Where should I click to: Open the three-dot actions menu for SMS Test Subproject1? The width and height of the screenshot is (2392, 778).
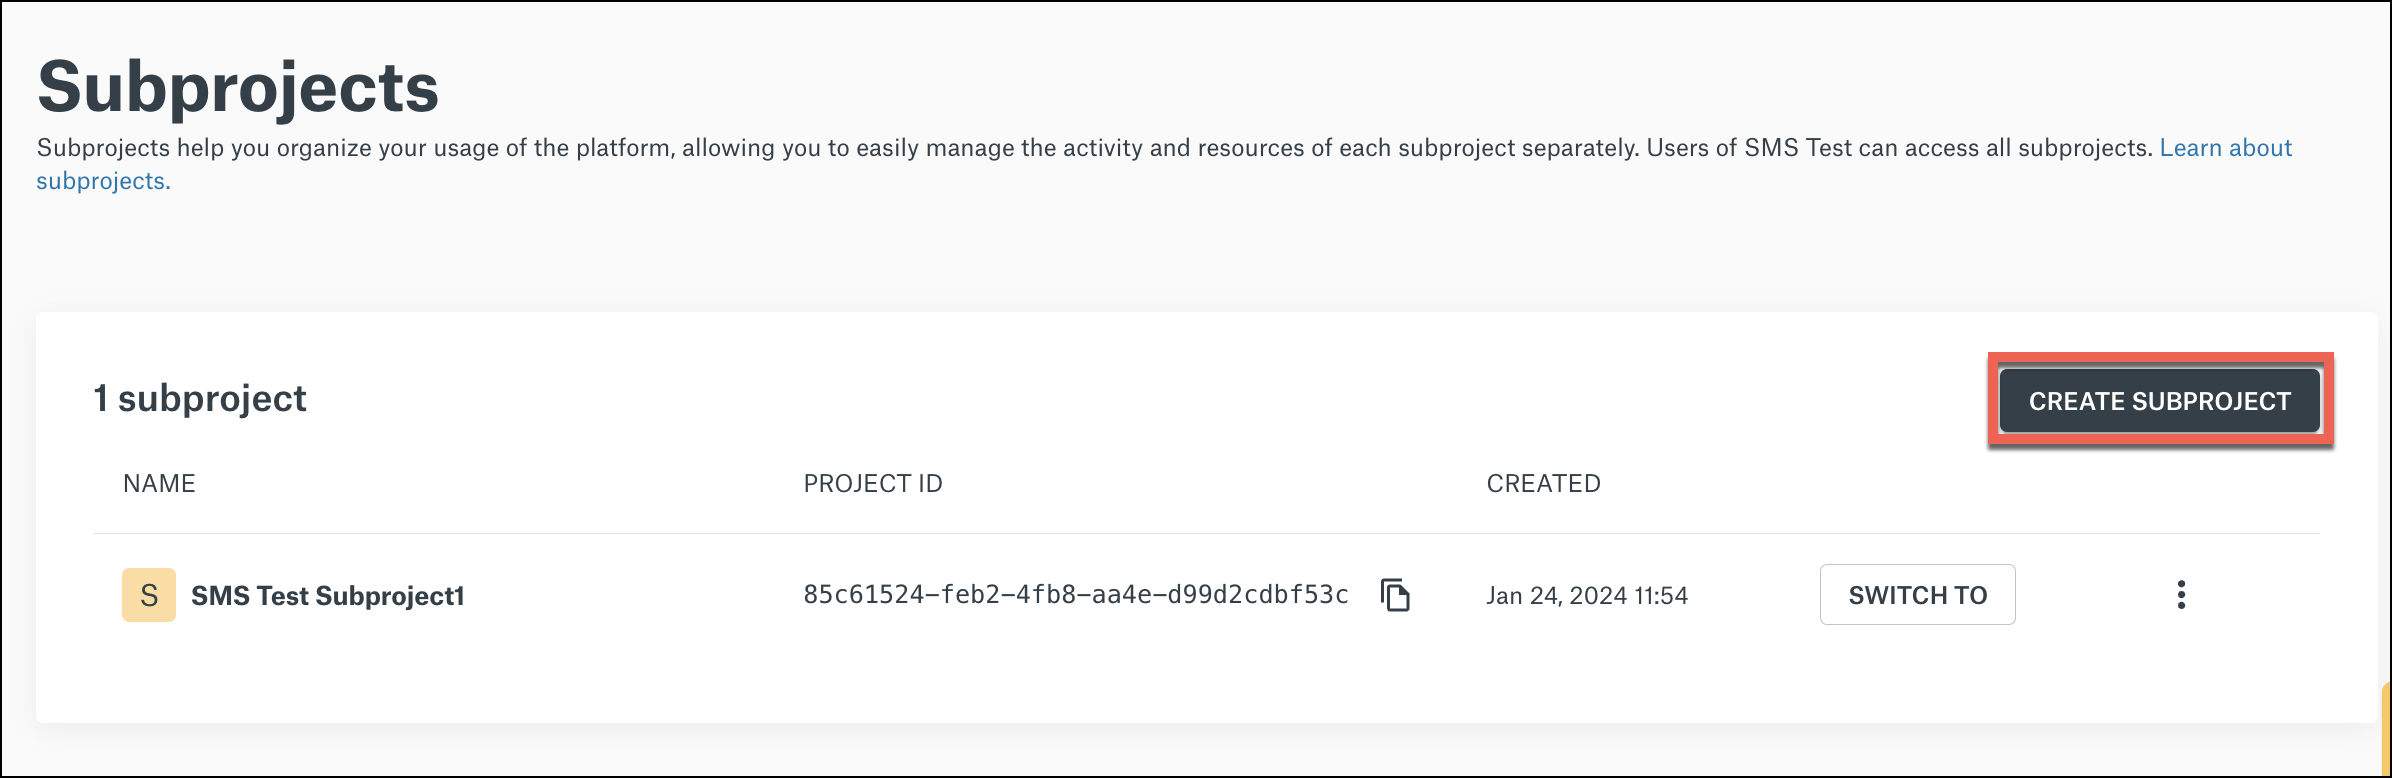point(2180,594)
